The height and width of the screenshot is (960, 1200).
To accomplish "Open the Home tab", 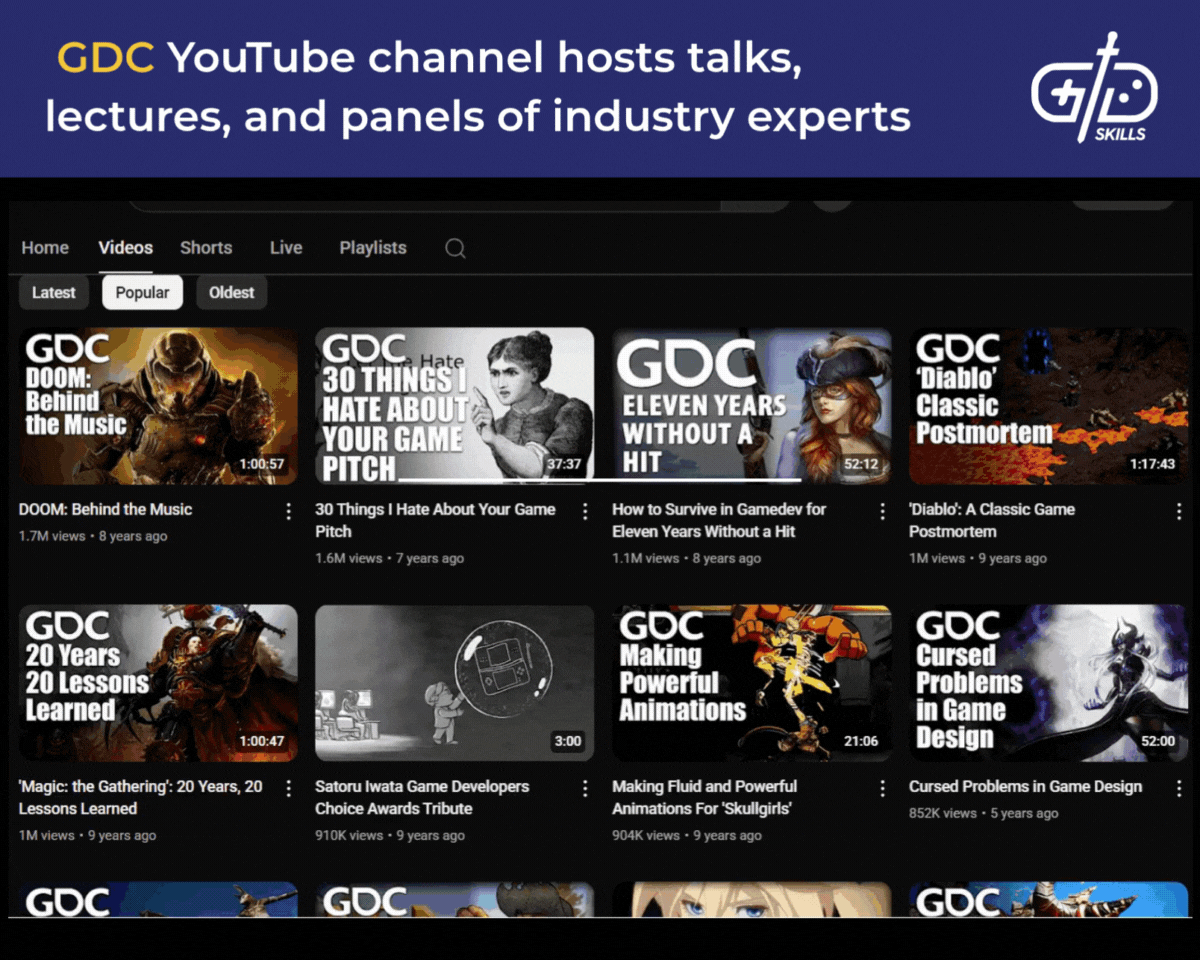I will click(45, 247).
